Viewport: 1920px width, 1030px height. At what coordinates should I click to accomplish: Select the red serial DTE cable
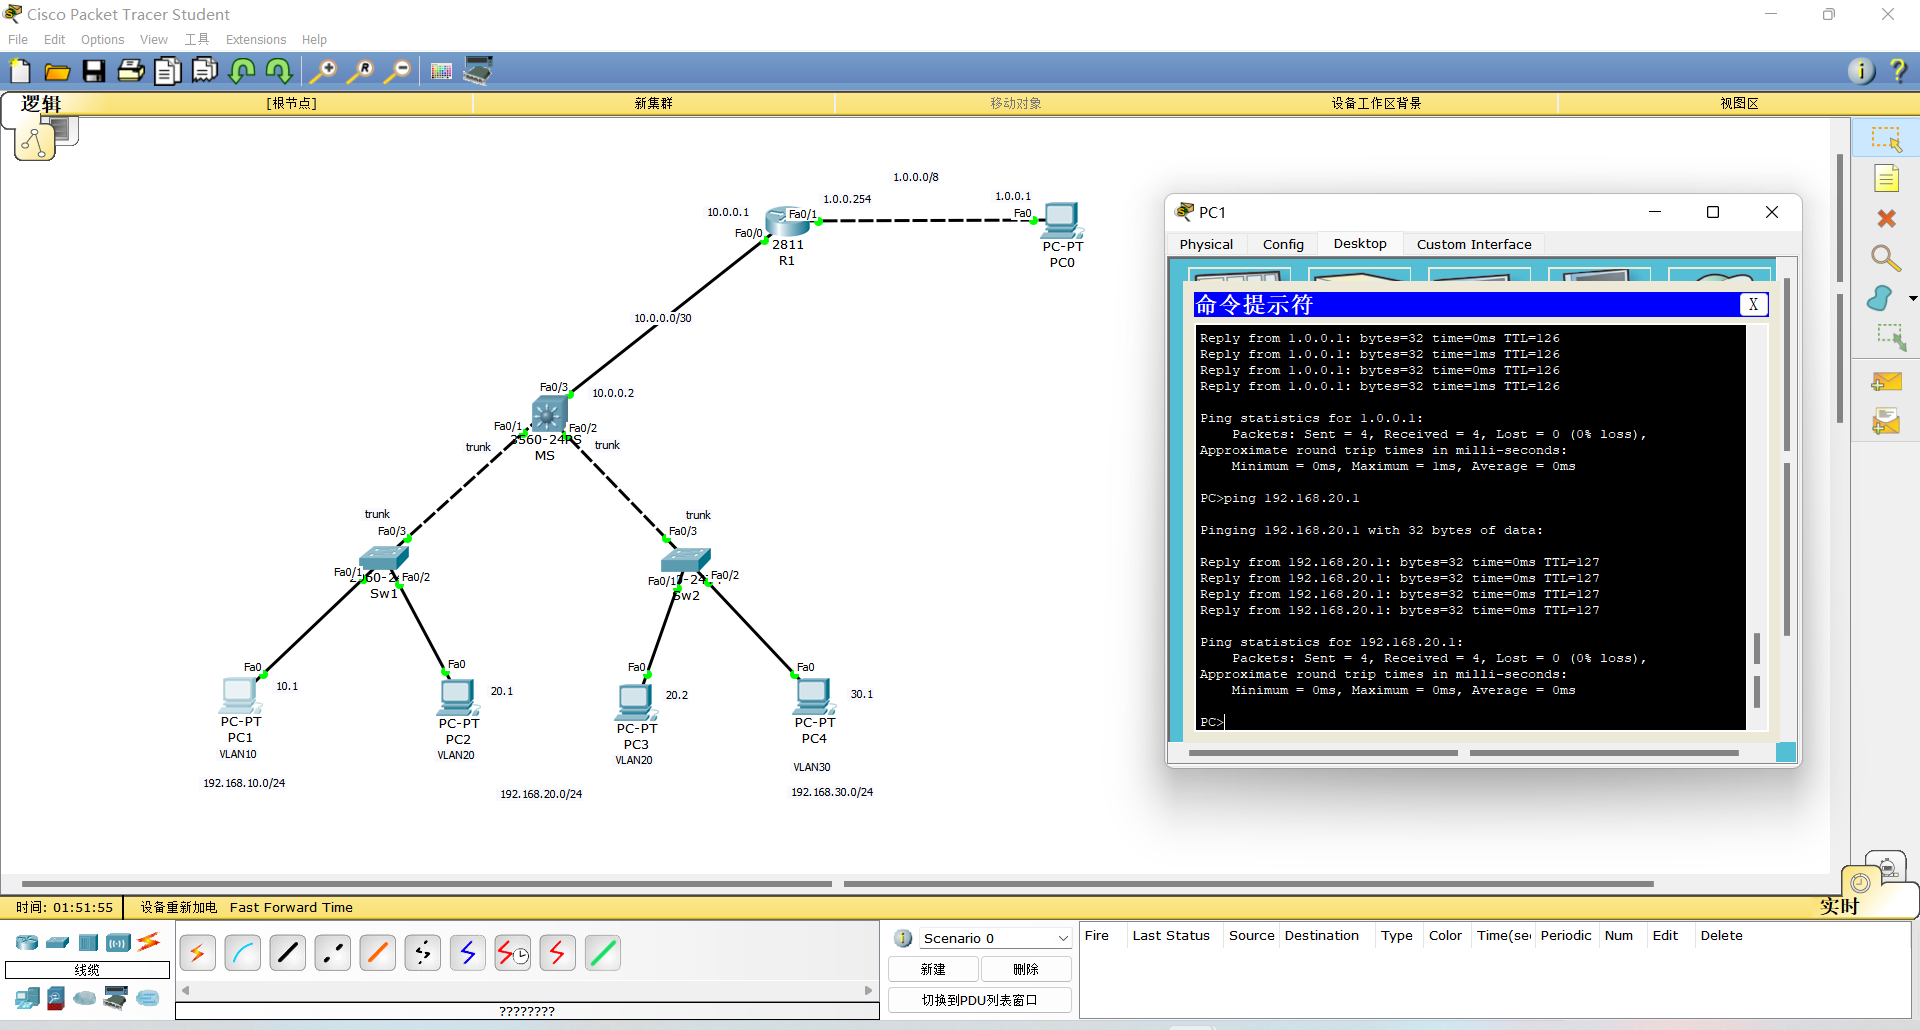pos(558,953)
